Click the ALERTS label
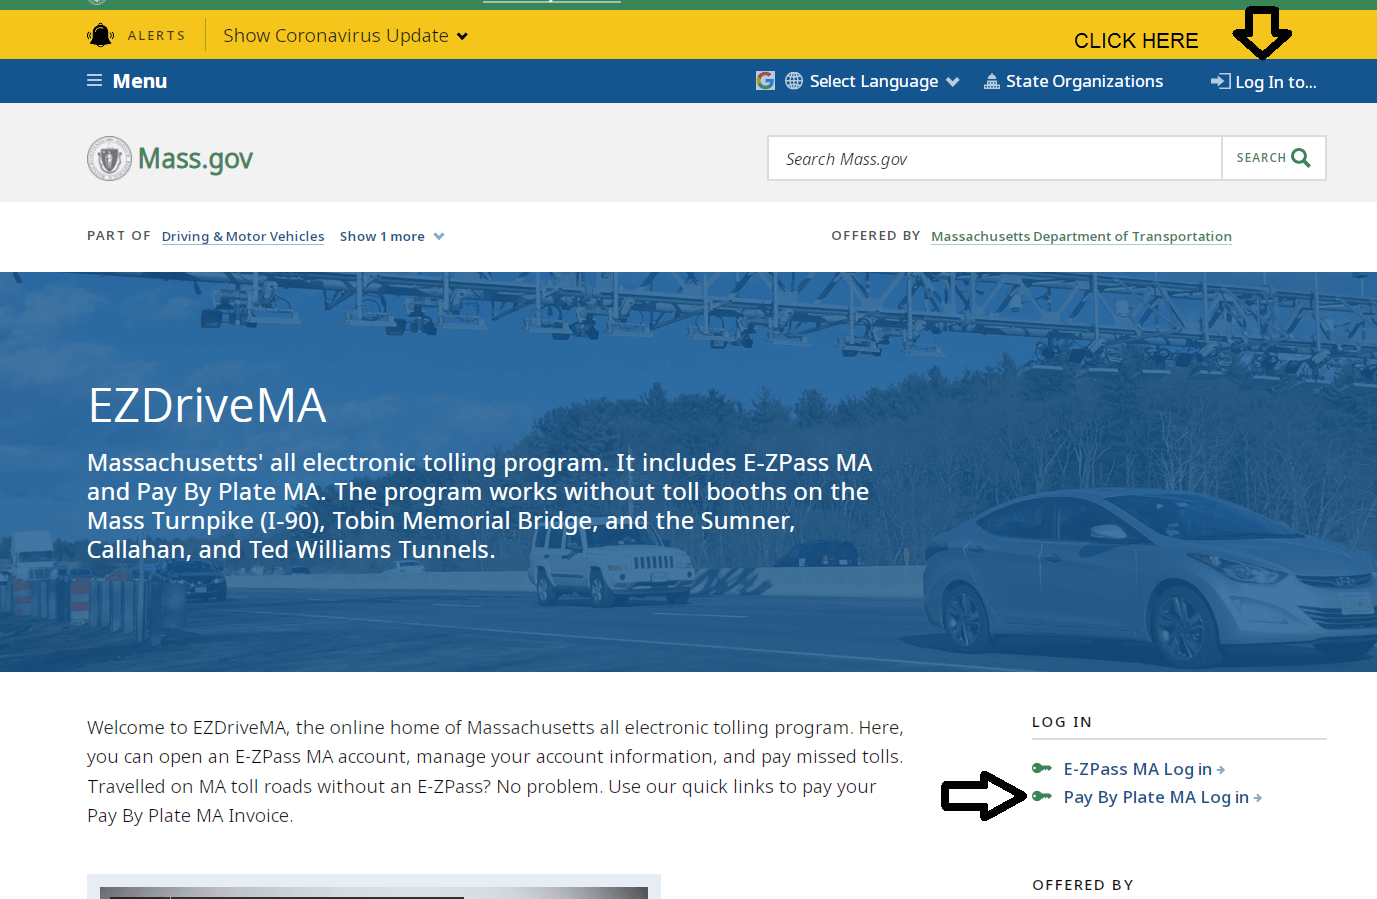This screenshot has width=1377, height=899. pyautogui.click(x=156, y=36)
